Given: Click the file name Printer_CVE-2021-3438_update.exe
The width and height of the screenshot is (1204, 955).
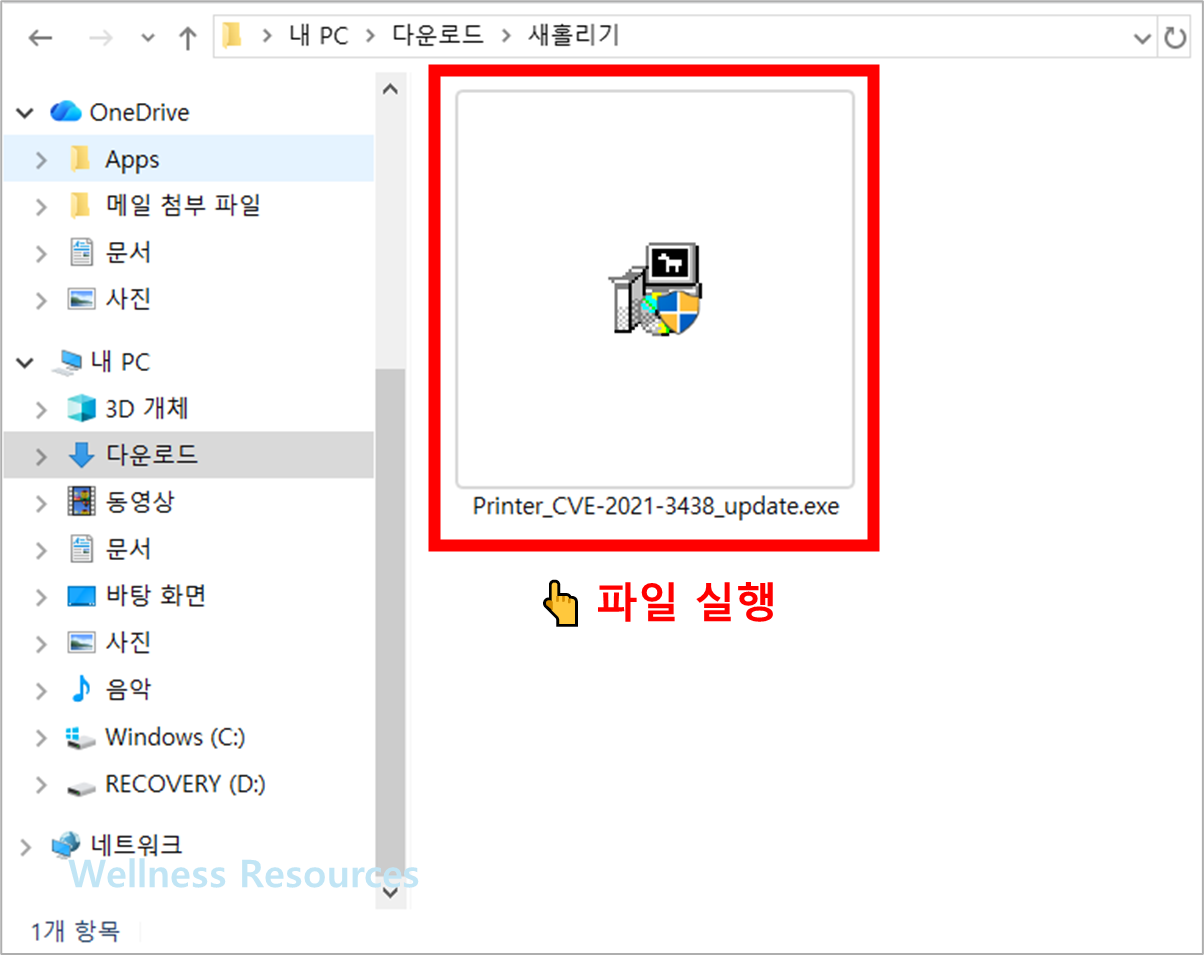Looking at the screenshot, I should (x=655, y=506).
